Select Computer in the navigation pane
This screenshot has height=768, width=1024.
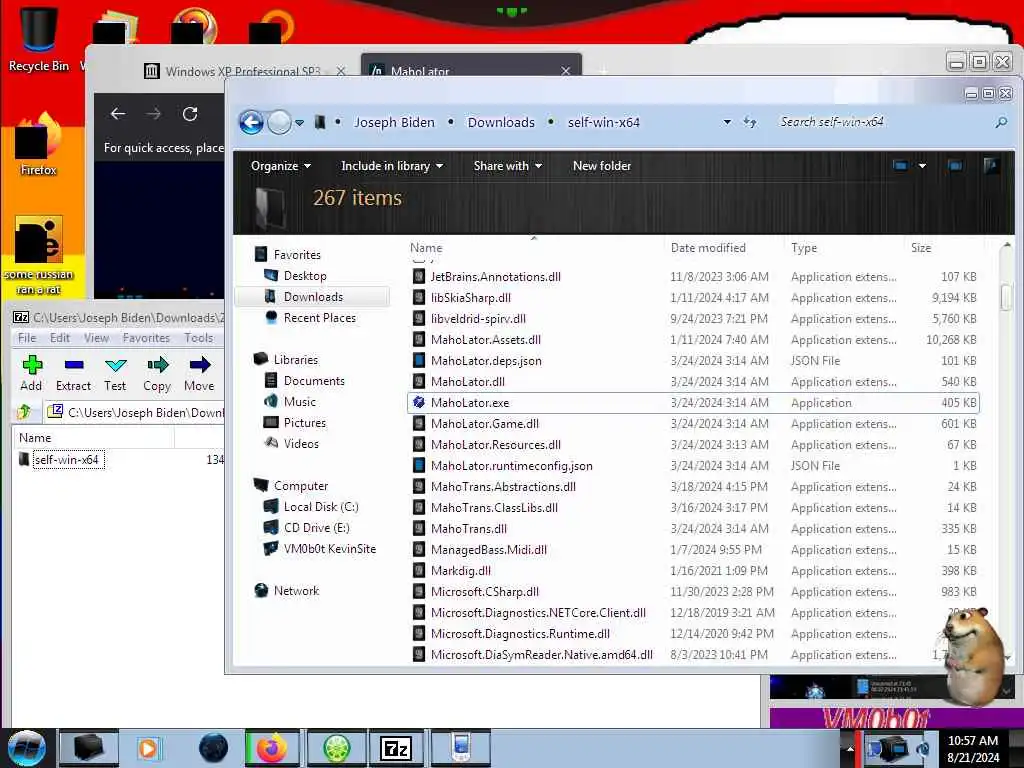tap(300, 485)
